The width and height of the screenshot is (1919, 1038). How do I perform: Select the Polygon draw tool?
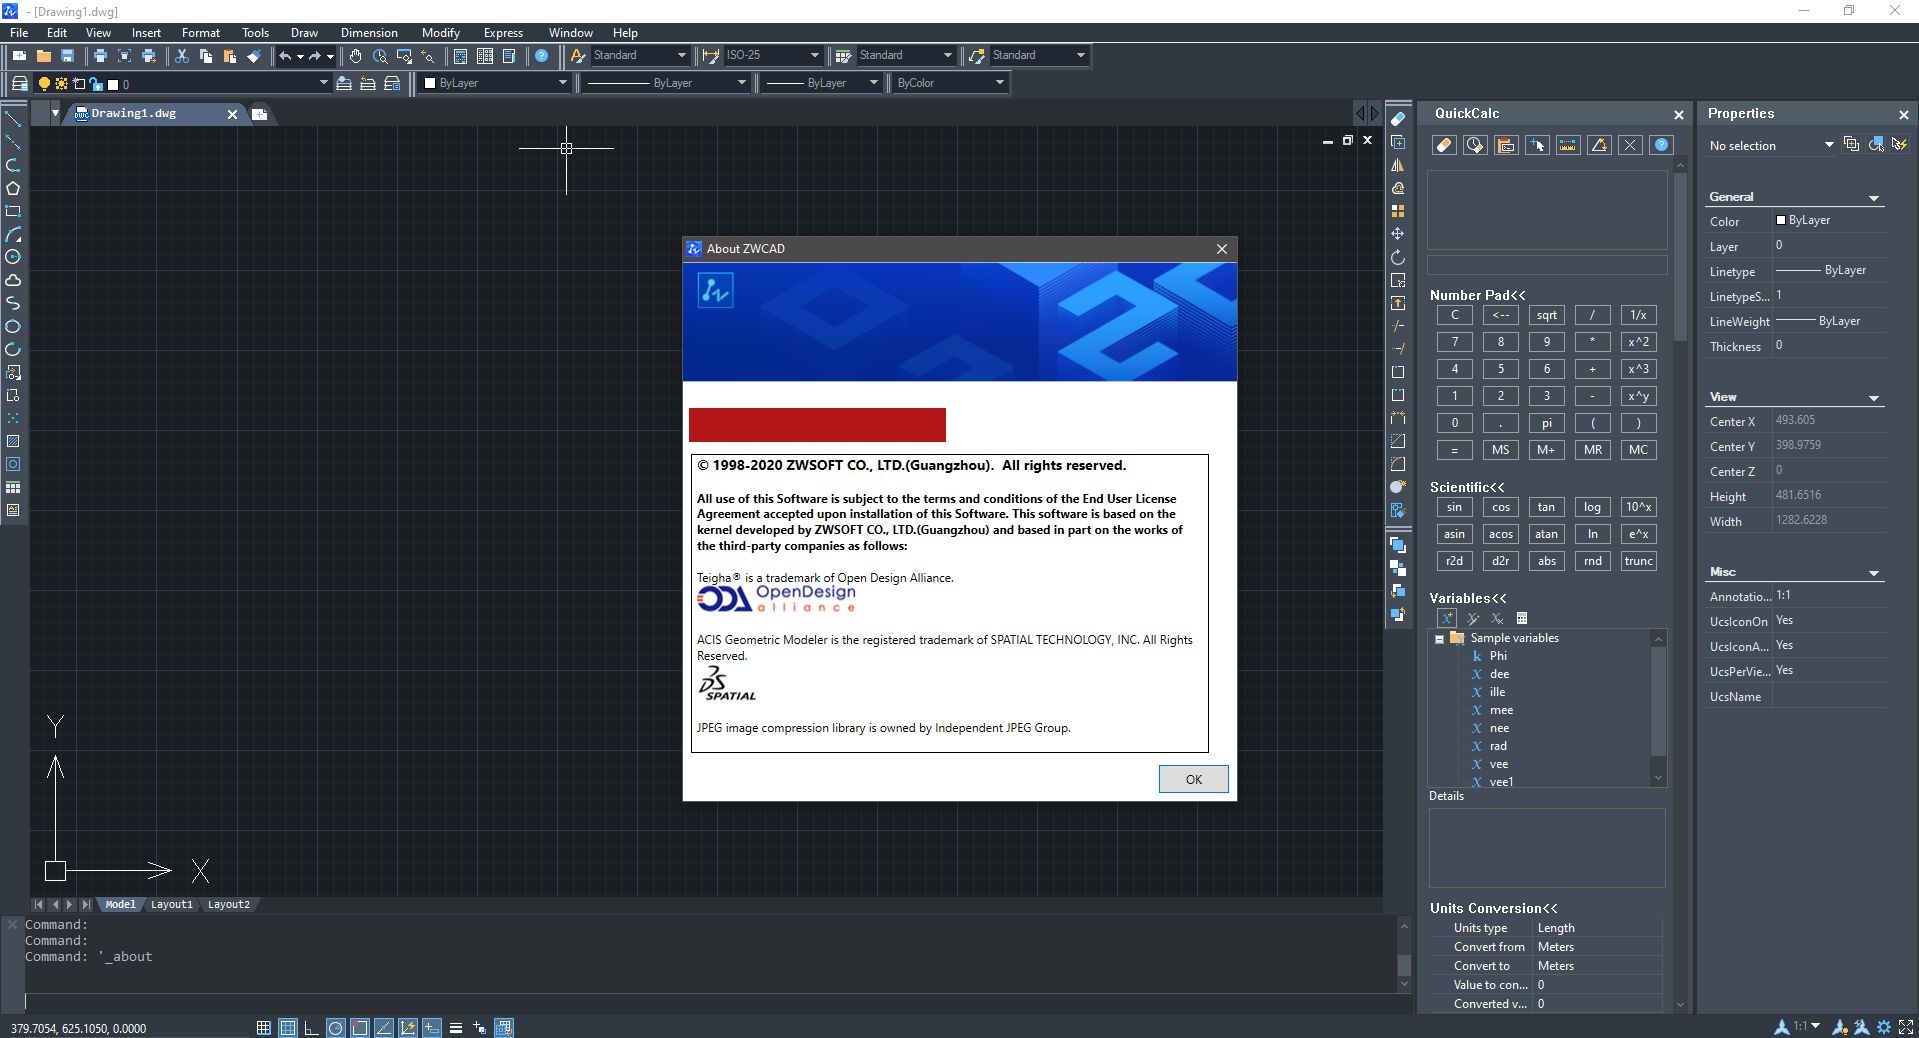(13, 188)
